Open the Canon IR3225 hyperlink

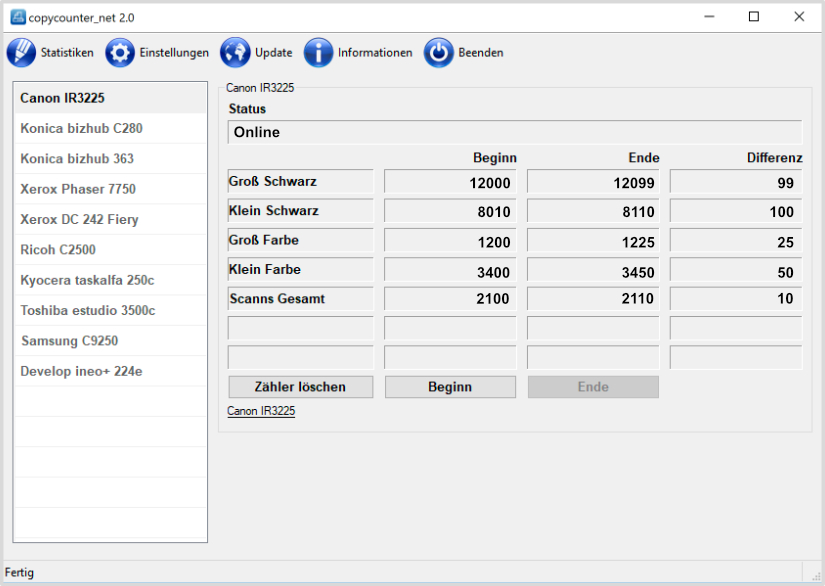click(x=261, y=411)
